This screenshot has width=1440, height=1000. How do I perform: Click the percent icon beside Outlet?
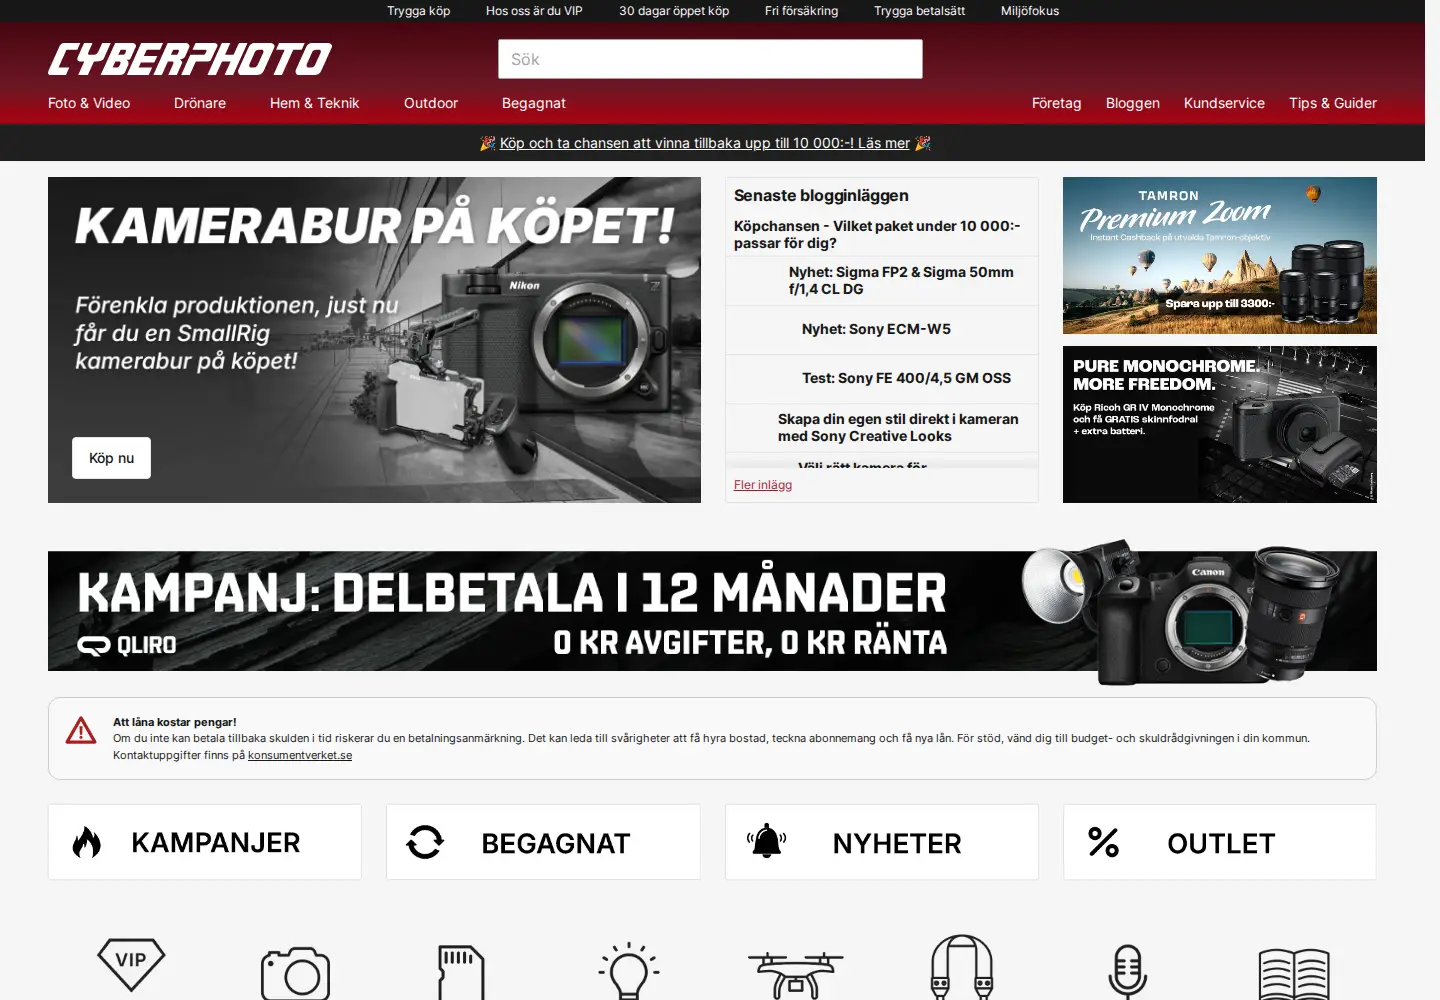(x=1103, y=842)
